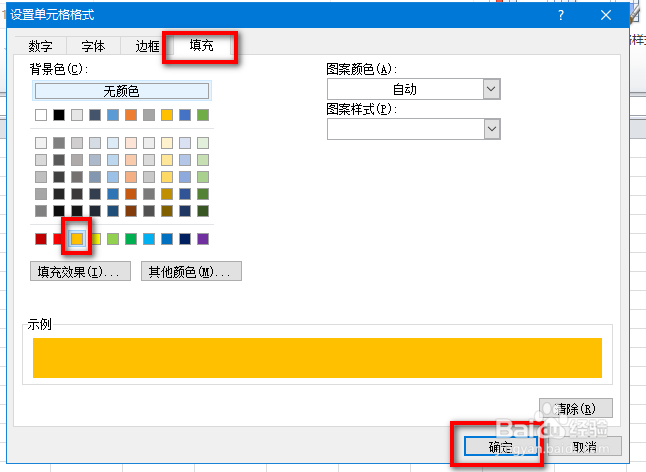The image size is (646, 472).
Task: Open 其他颜色(M)... color picker
Action: 191,271
